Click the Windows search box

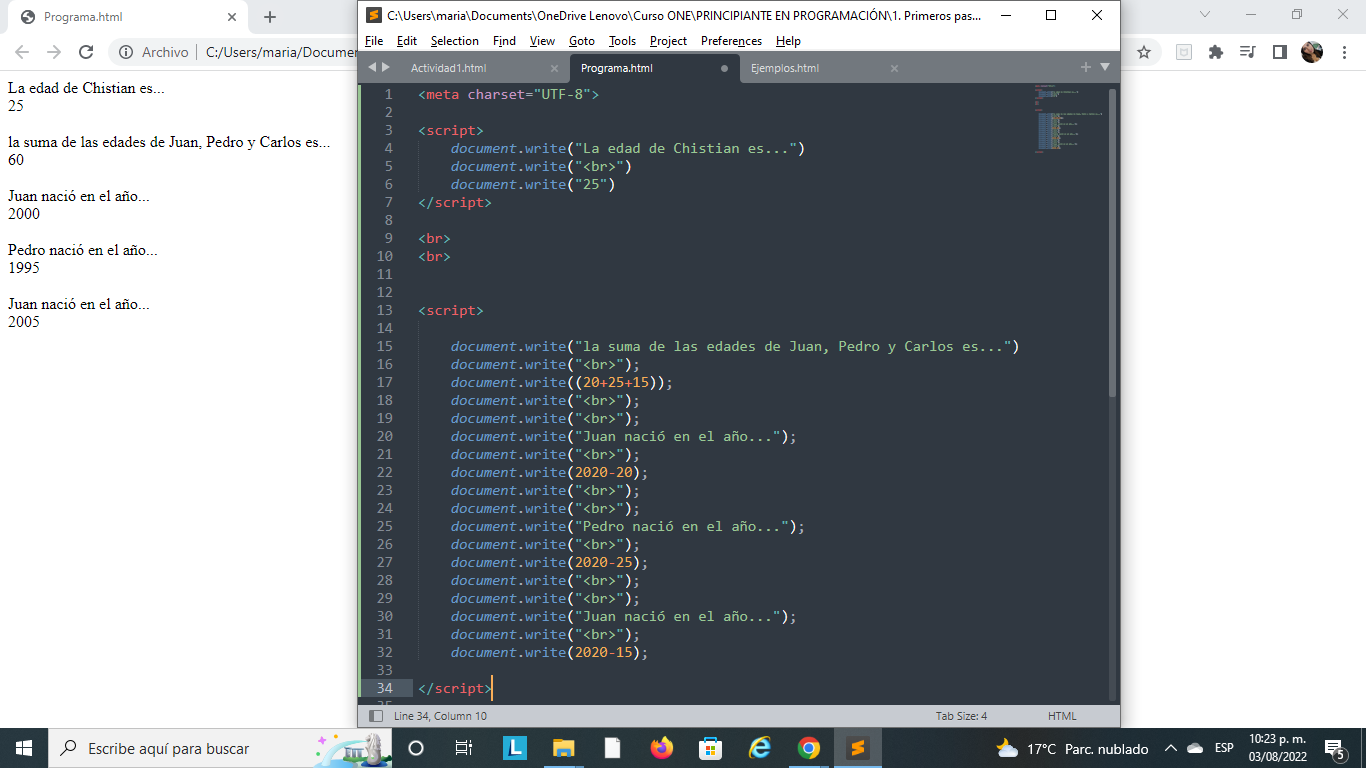point(220,748)
